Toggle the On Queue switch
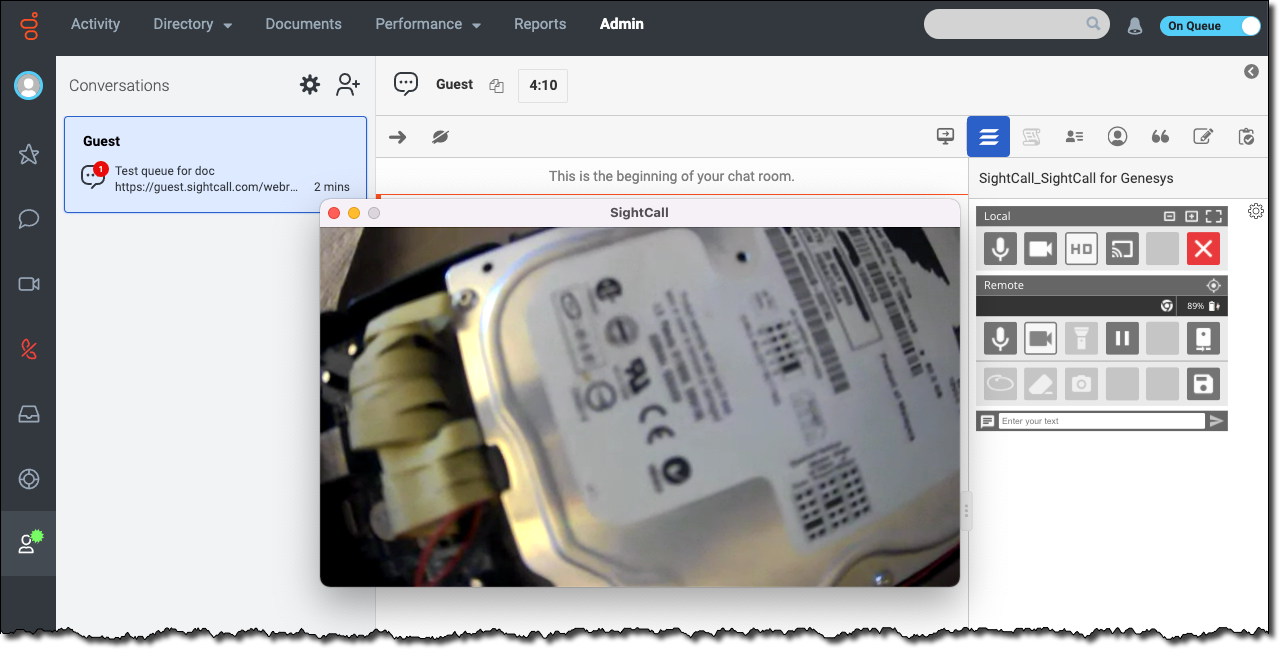Image resolution: width=1279 pixels, height=650 pixels. coord(1210,26)
